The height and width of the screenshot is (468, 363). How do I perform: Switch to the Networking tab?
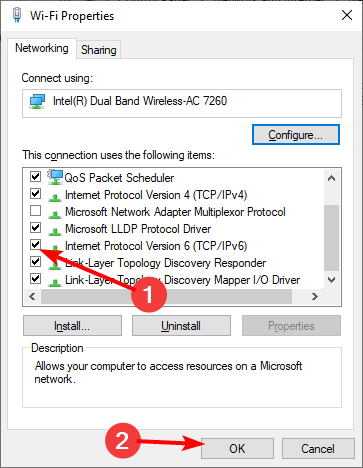tap(42, 48)
